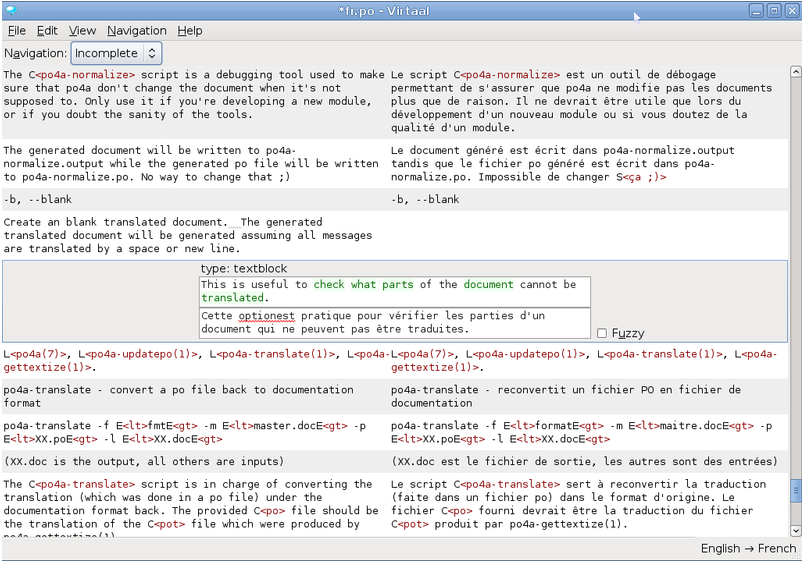The height and width of the screenshot is (561, 802).
Task: Click the translation field starting 'Cette optionest'
Action: [x=394, y=323]
